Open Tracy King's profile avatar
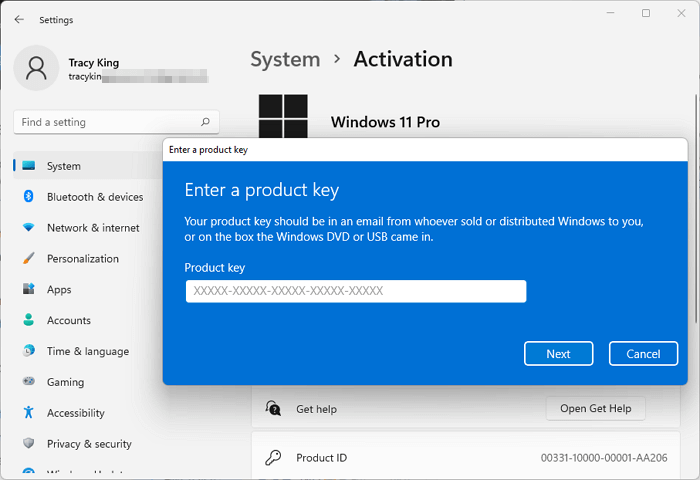The height and width of the screenshot is (480, 700). coord(36,68)
